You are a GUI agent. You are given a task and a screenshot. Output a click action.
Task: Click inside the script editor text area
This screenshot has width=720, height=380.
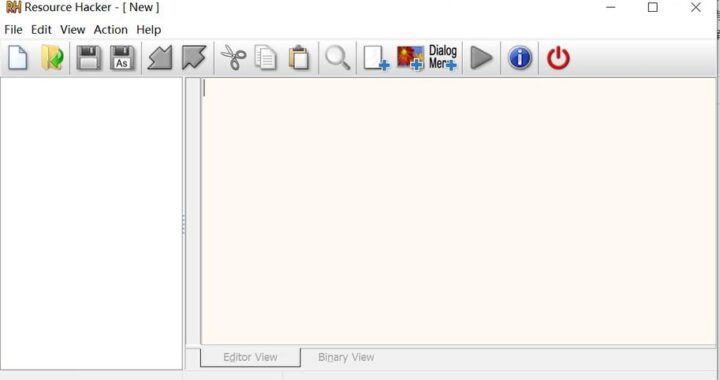tap(458, 211)
